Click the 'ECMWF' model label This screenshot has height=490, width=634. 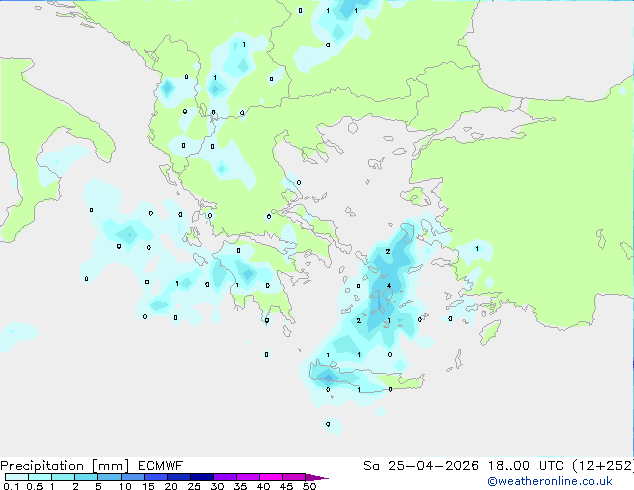click(161, 466)
